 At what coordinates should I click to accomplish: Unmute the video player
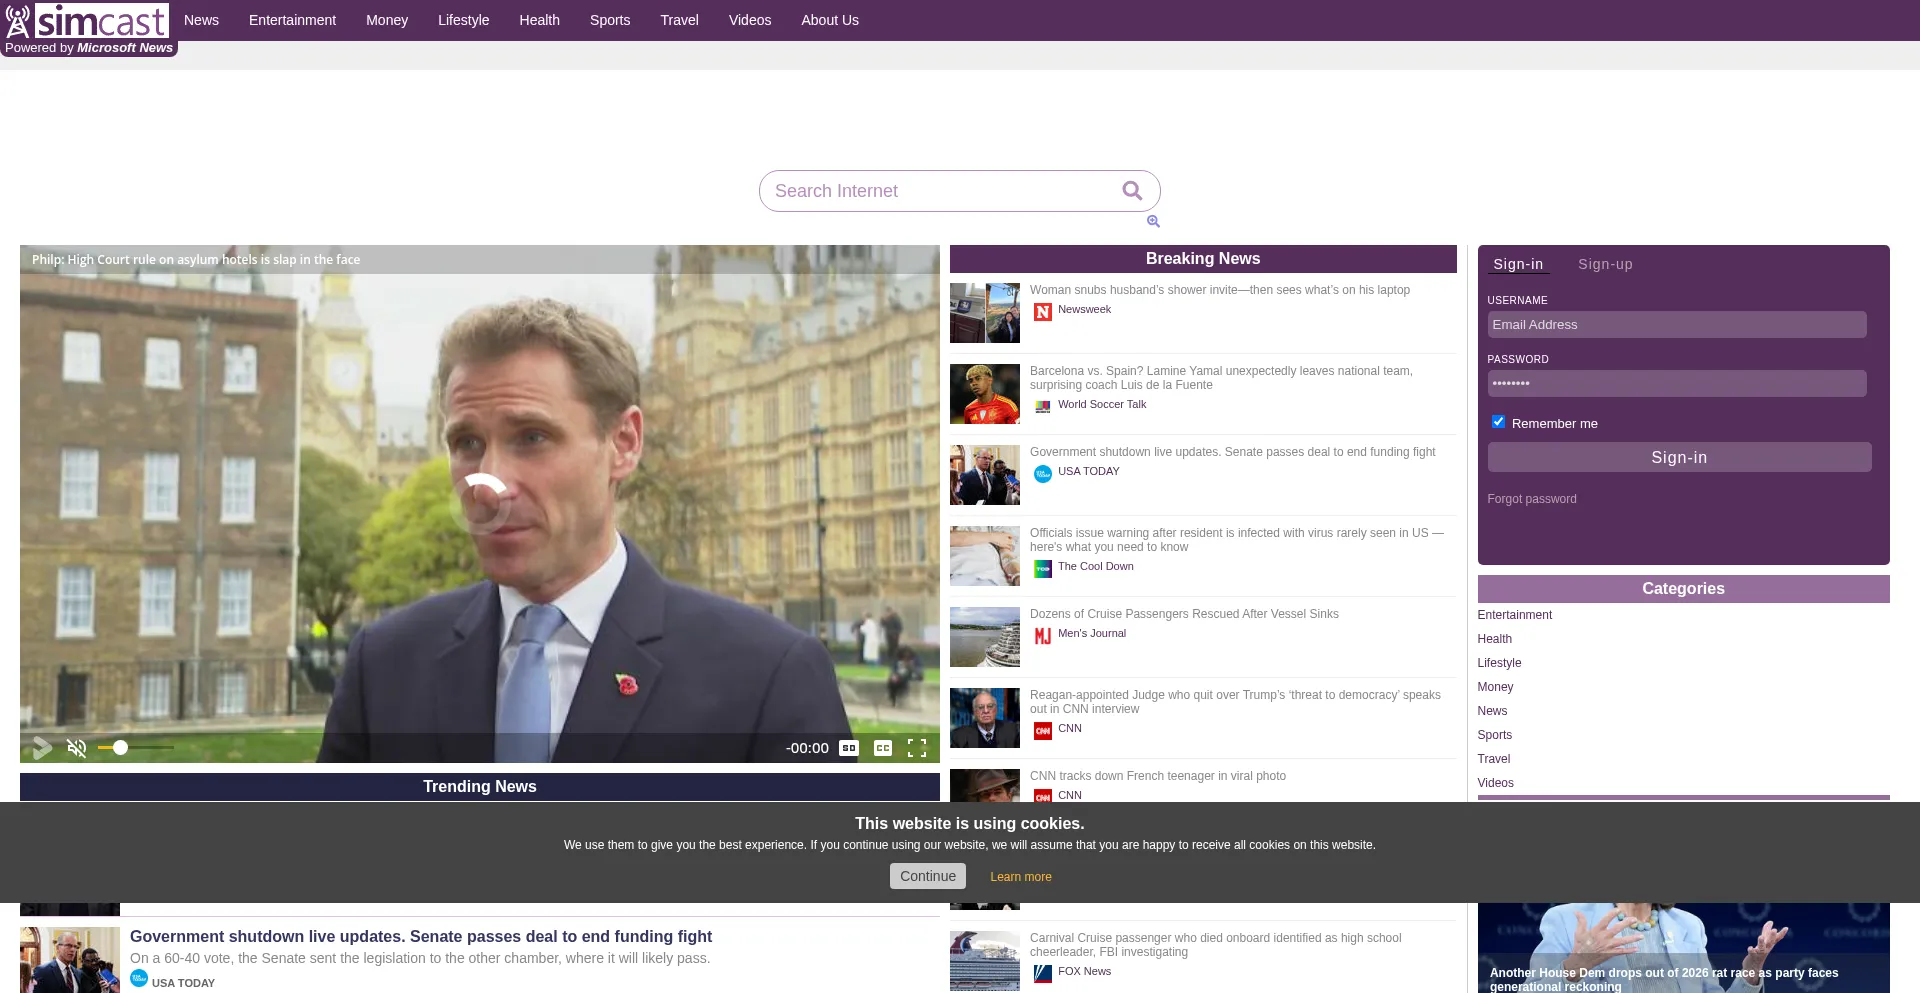point(76,748)
